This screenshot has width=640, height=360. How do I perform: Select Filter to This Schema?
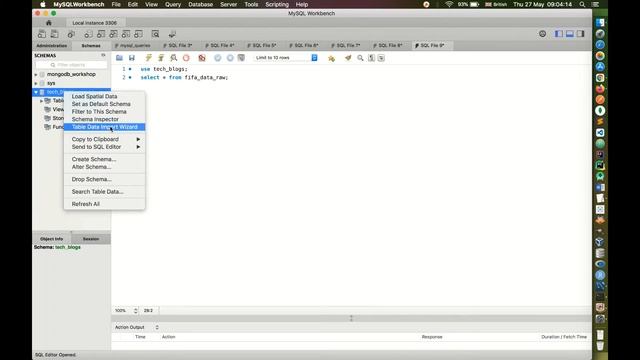(104, 112)
